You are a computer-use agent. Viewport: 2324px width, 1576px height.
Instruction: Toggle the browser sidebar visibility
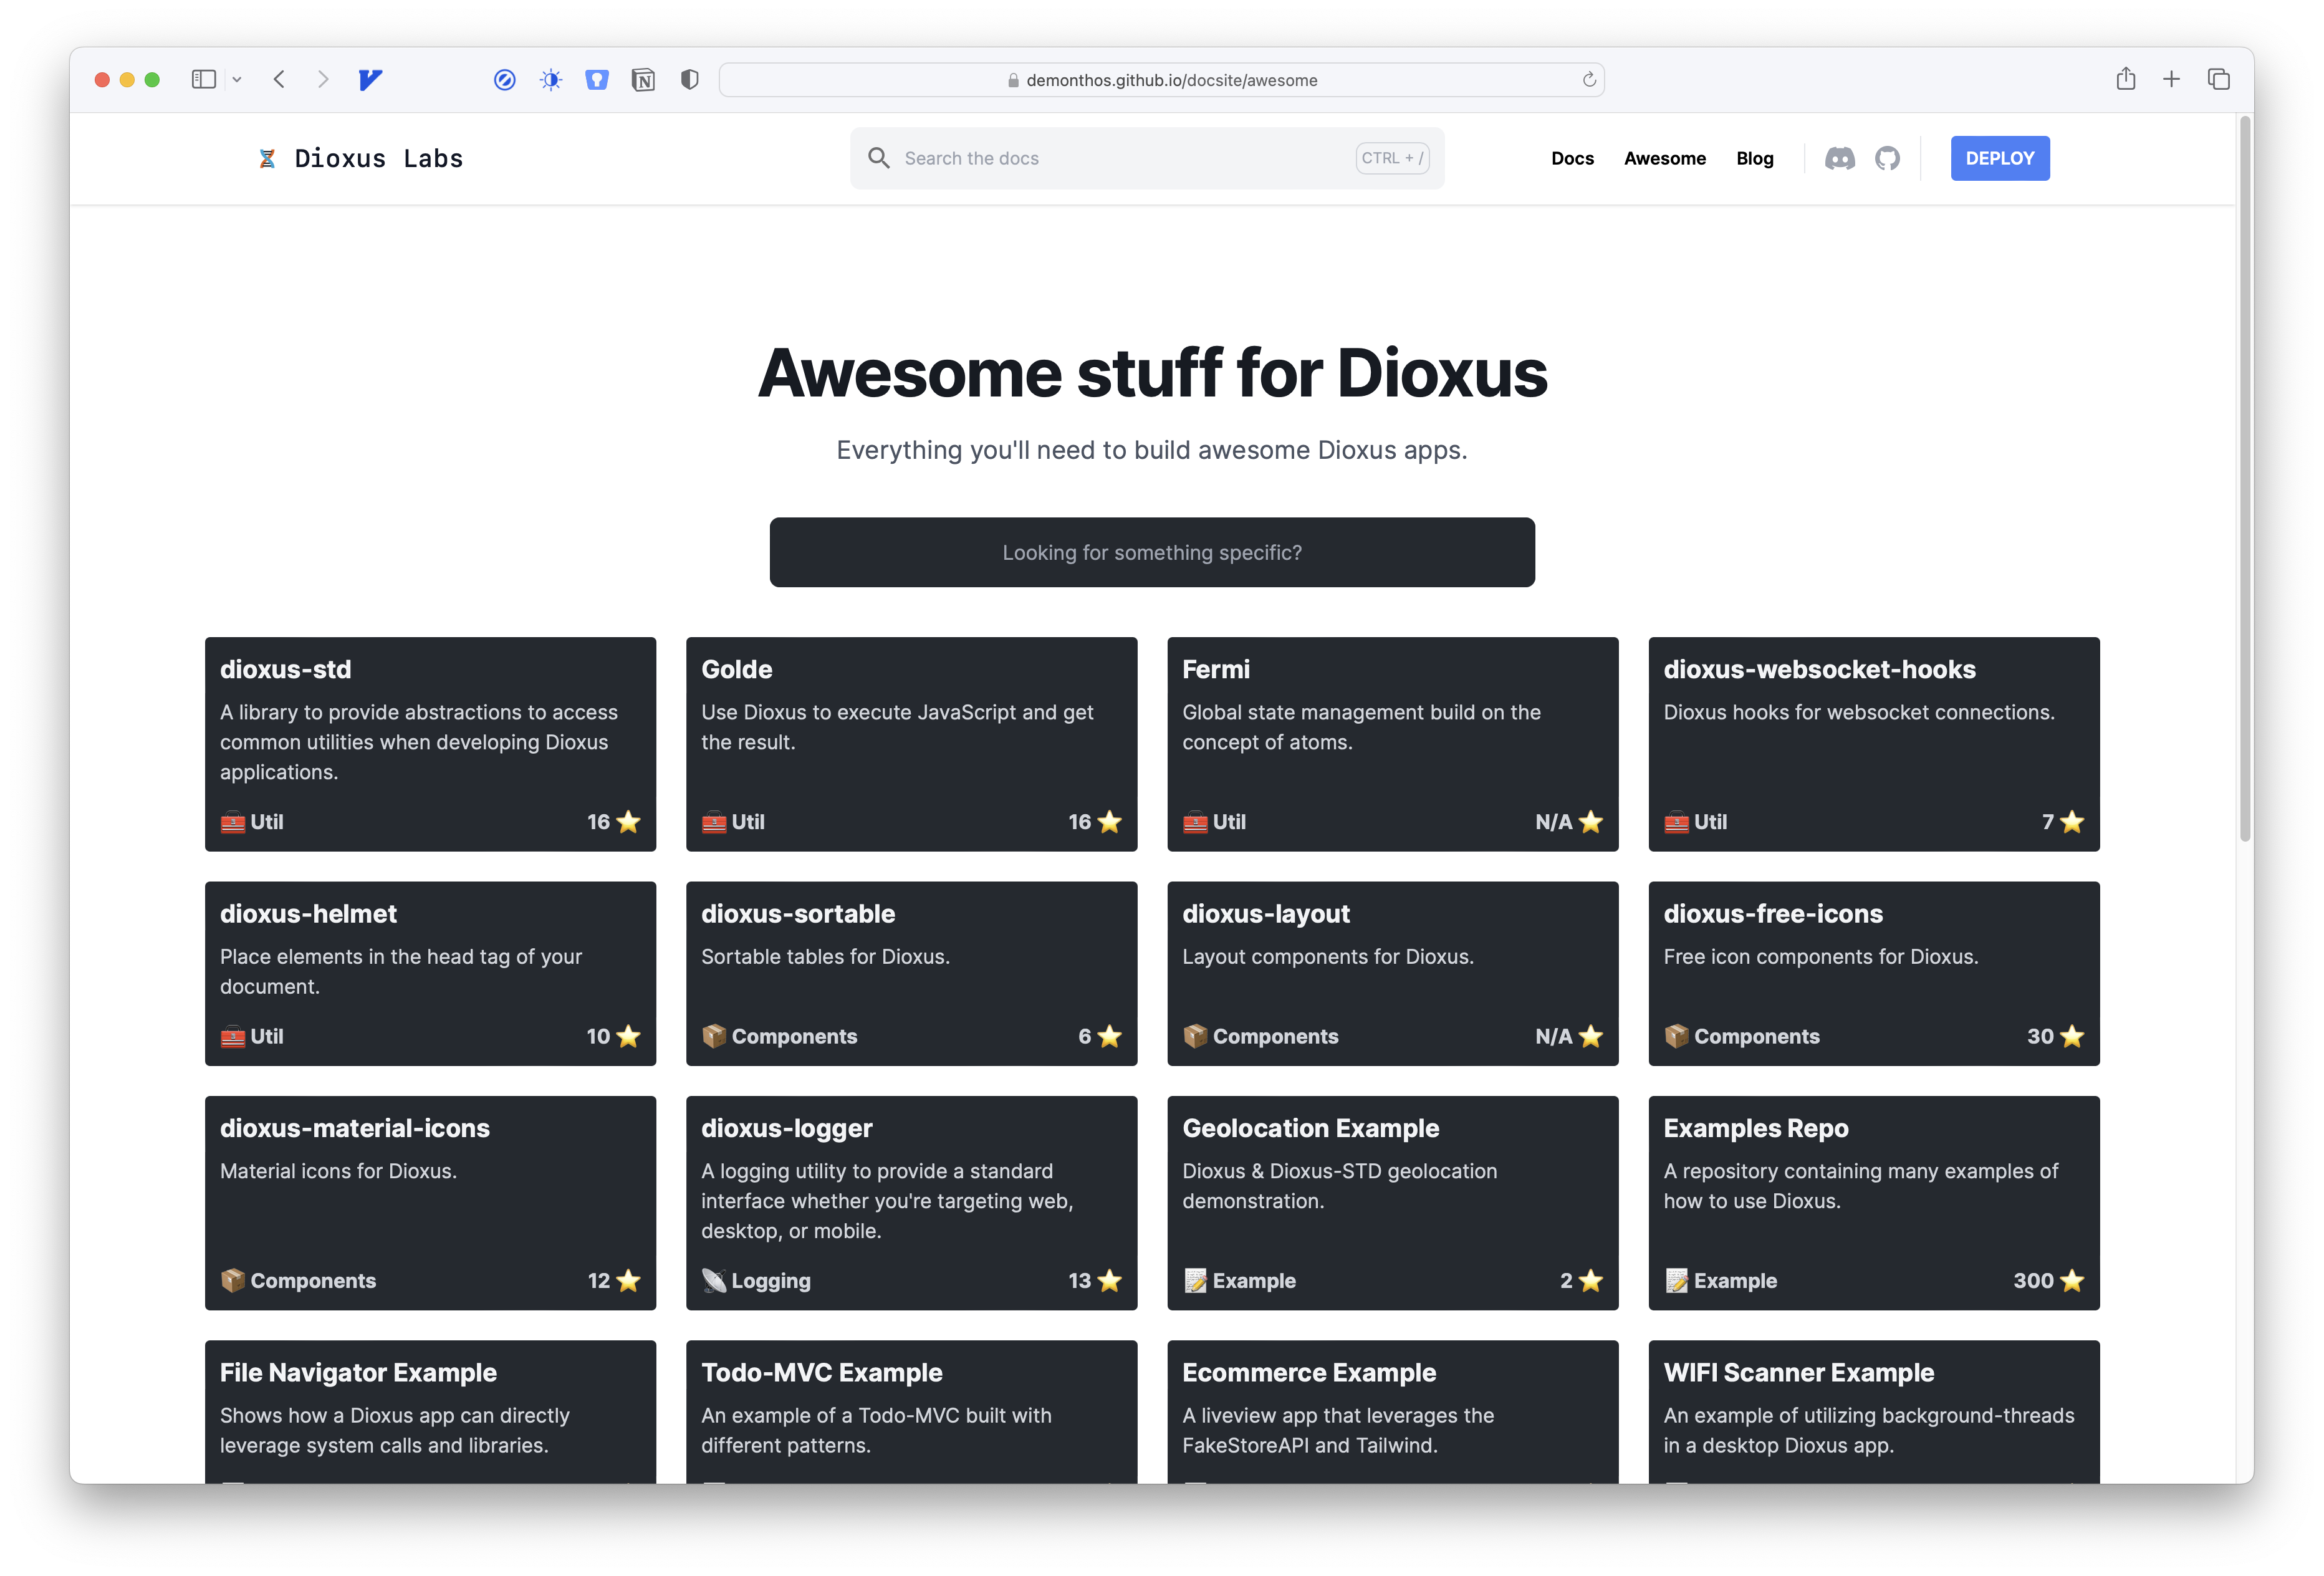[x=204, y=79]
